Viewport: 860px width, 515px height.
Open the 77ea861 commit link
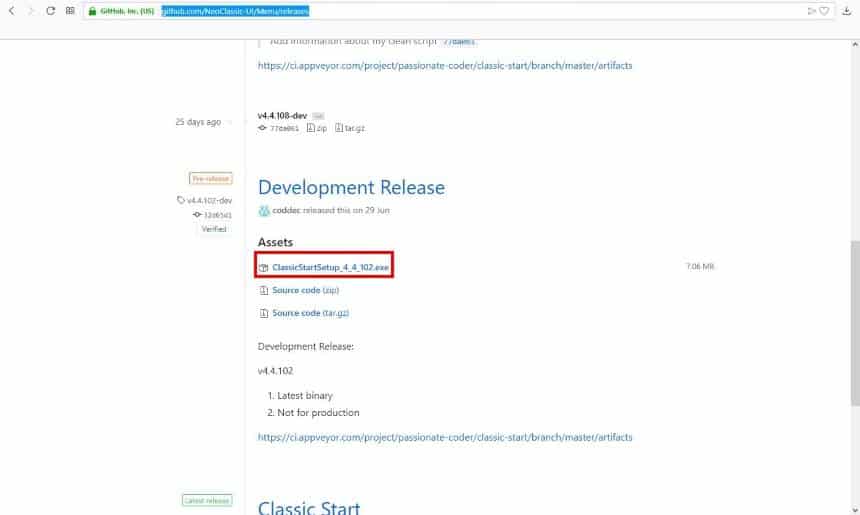pos(284,128)
